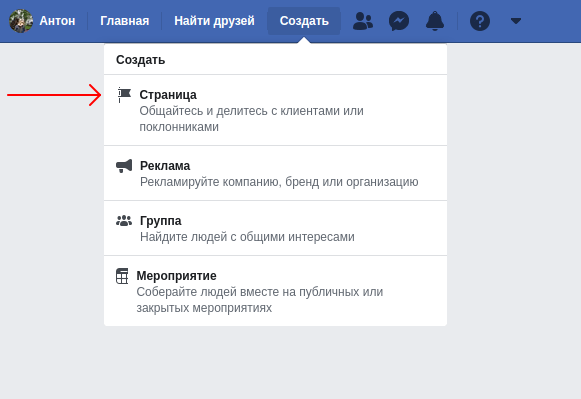Image resolution: width=581 pixels, height=399 pixels.
Task: Open Messenger chat icon
Action: click(x=399, y=21)
